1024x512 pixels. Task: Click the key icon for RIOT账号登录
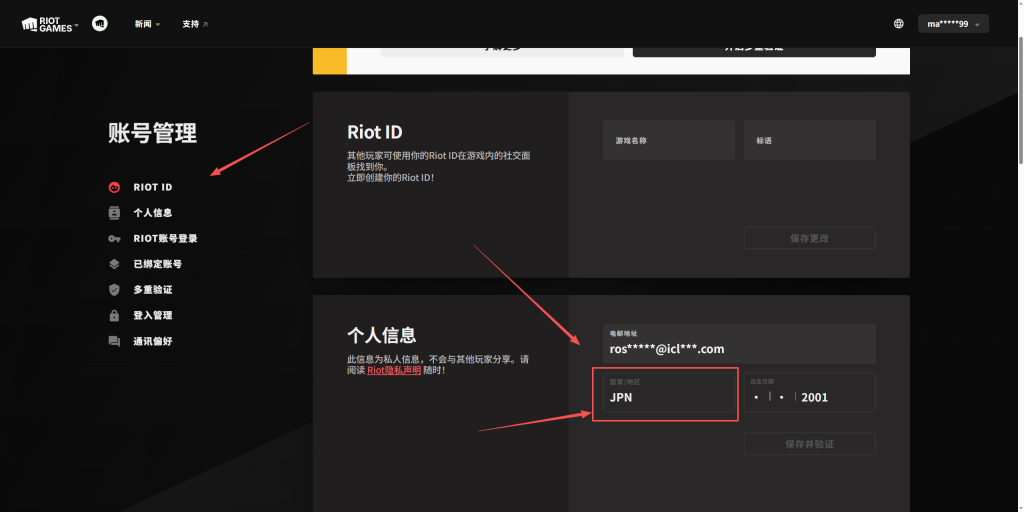pyautogui.click(x=114, y=239)
